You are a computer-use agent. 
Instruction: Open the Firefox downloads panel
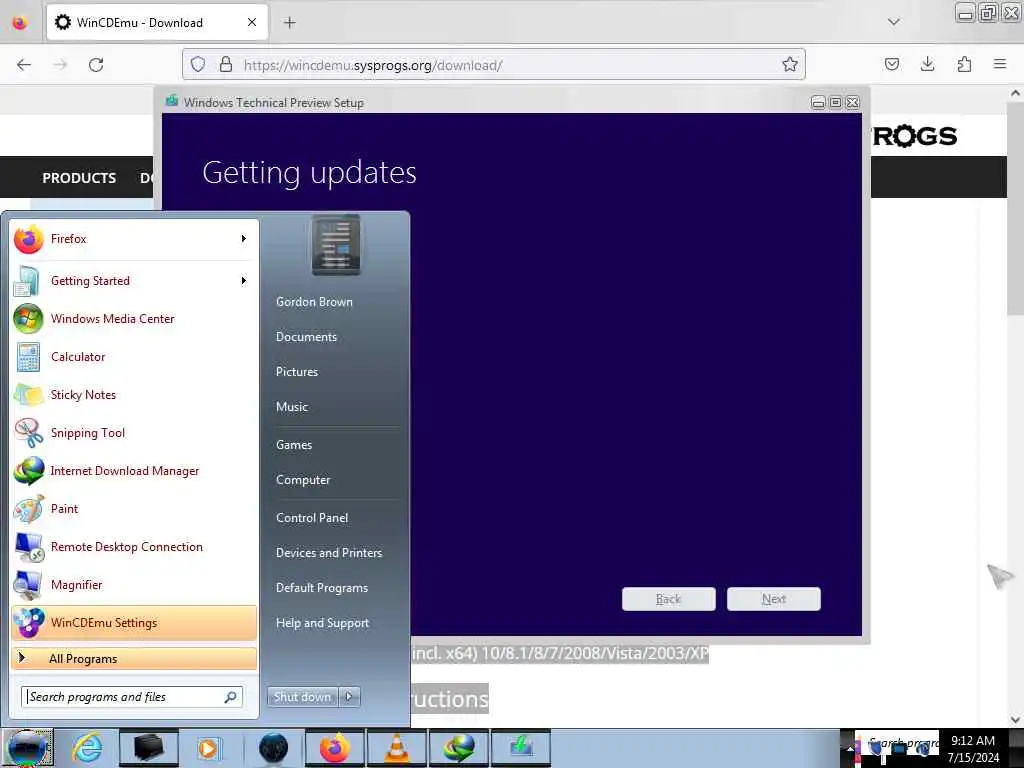point(927,64)
